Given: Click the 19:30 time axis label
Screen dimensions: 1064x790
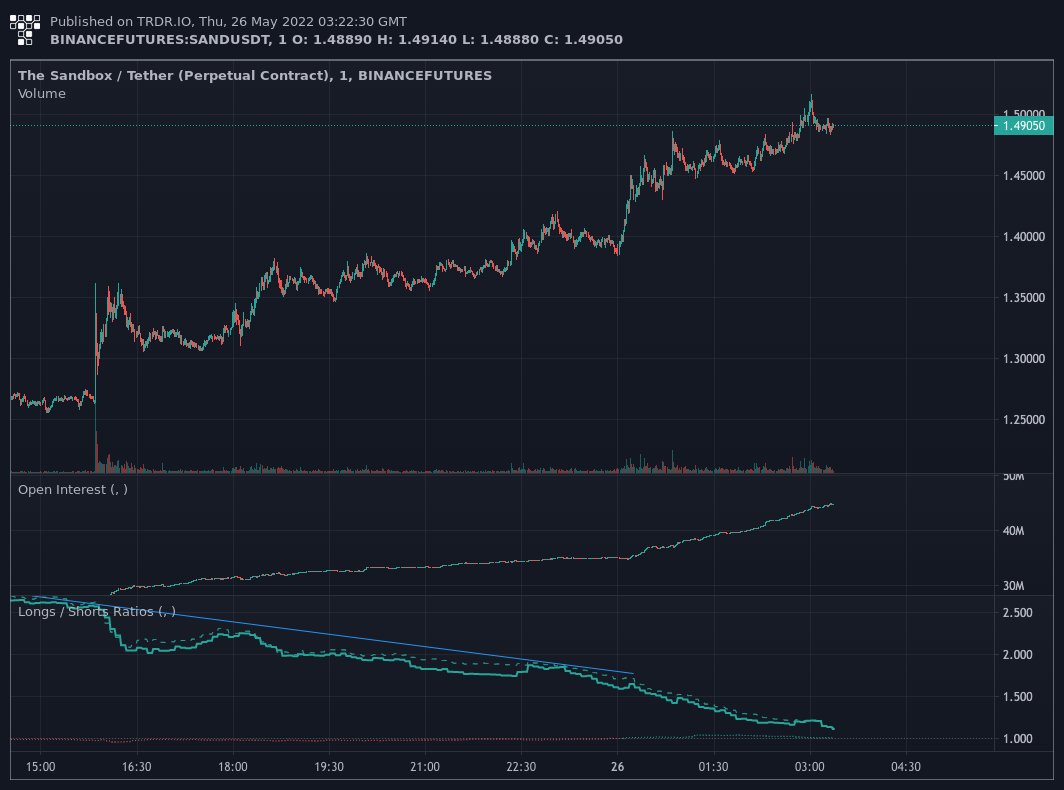Looking at the screenshot, I should 329,767.
